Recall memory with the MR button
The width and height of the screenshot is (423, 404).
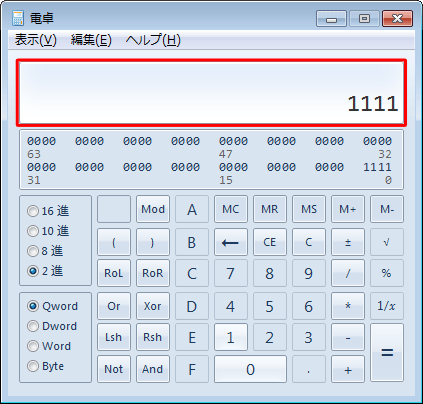coord(270,209)
